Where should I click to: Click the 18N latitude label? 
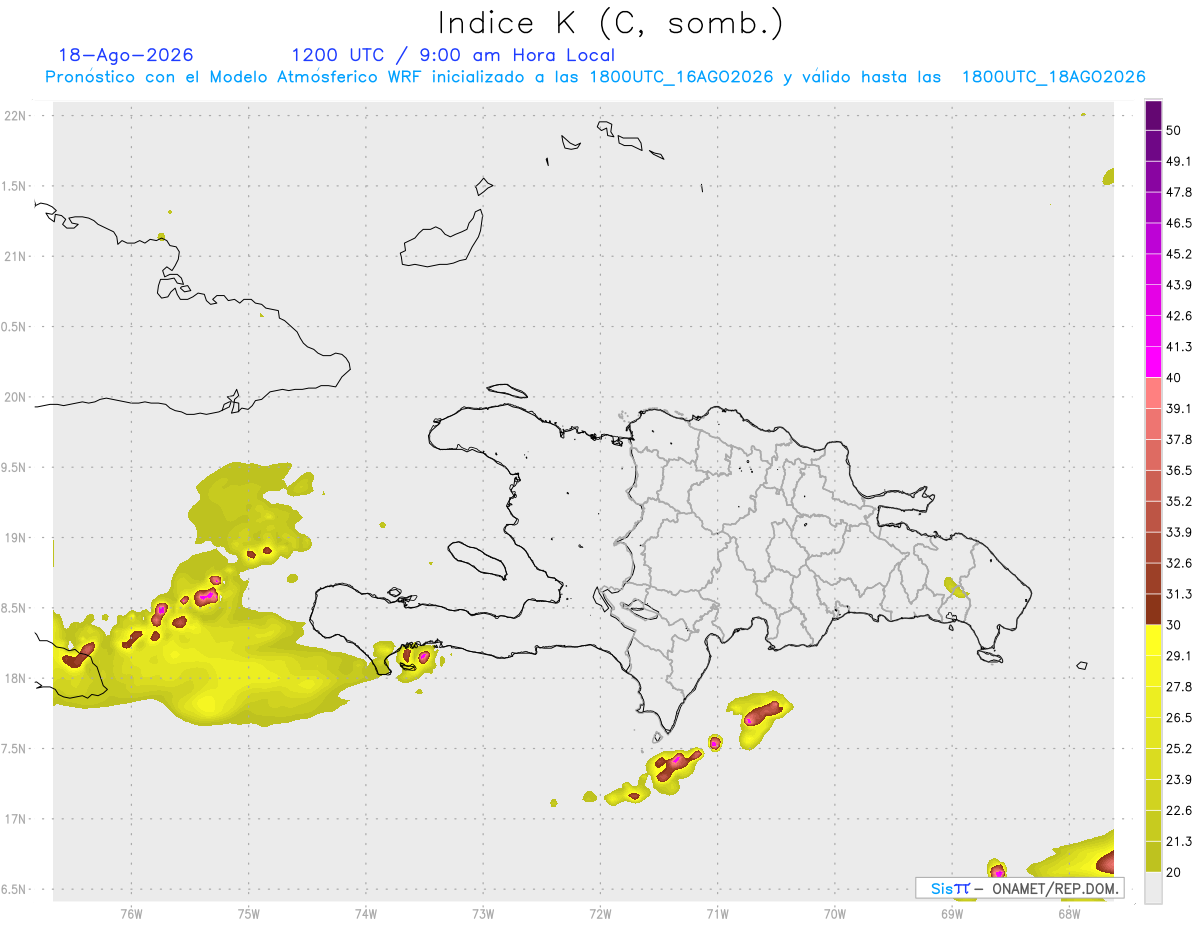pyautogui.click(x=15, y=678)
